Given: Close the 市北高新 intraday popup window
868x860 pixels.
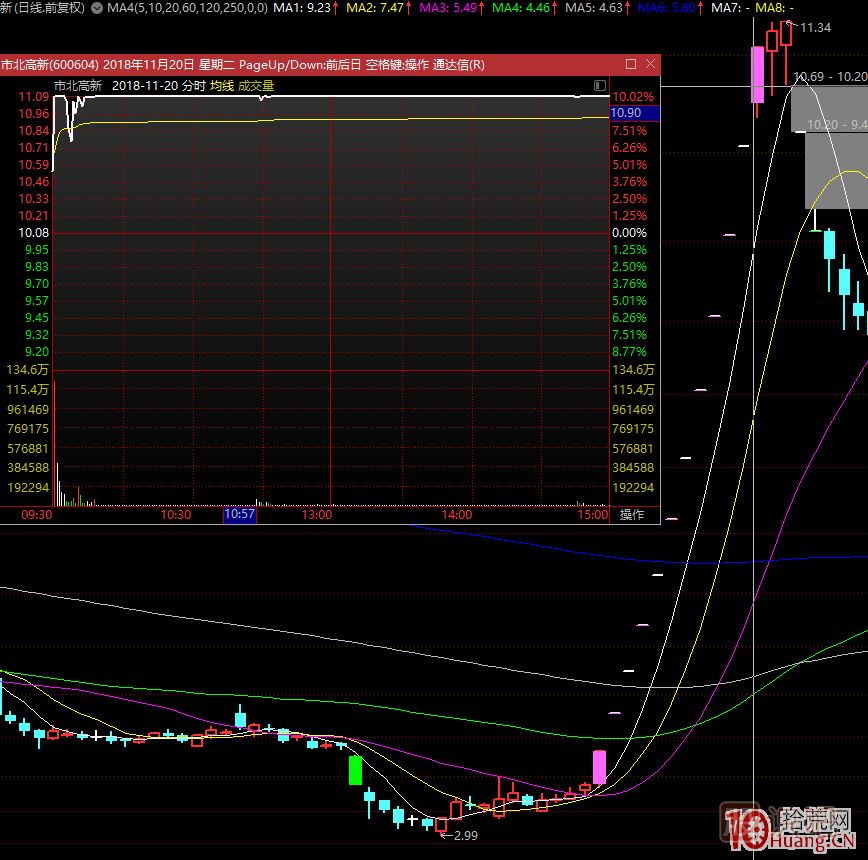Looking at the screenshot, I should (x=650, y=64).
